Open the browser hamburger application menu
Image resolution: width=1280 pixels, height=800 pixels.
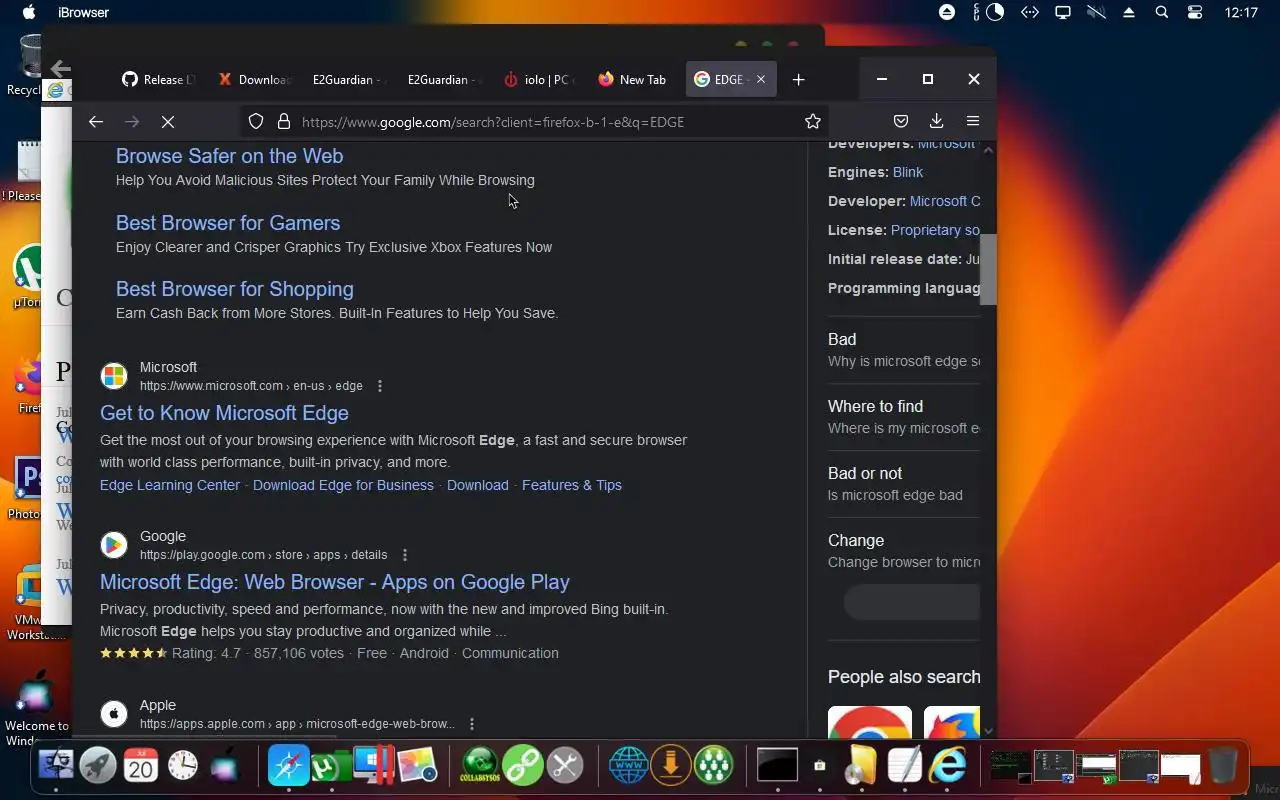(x=973, y=121)
